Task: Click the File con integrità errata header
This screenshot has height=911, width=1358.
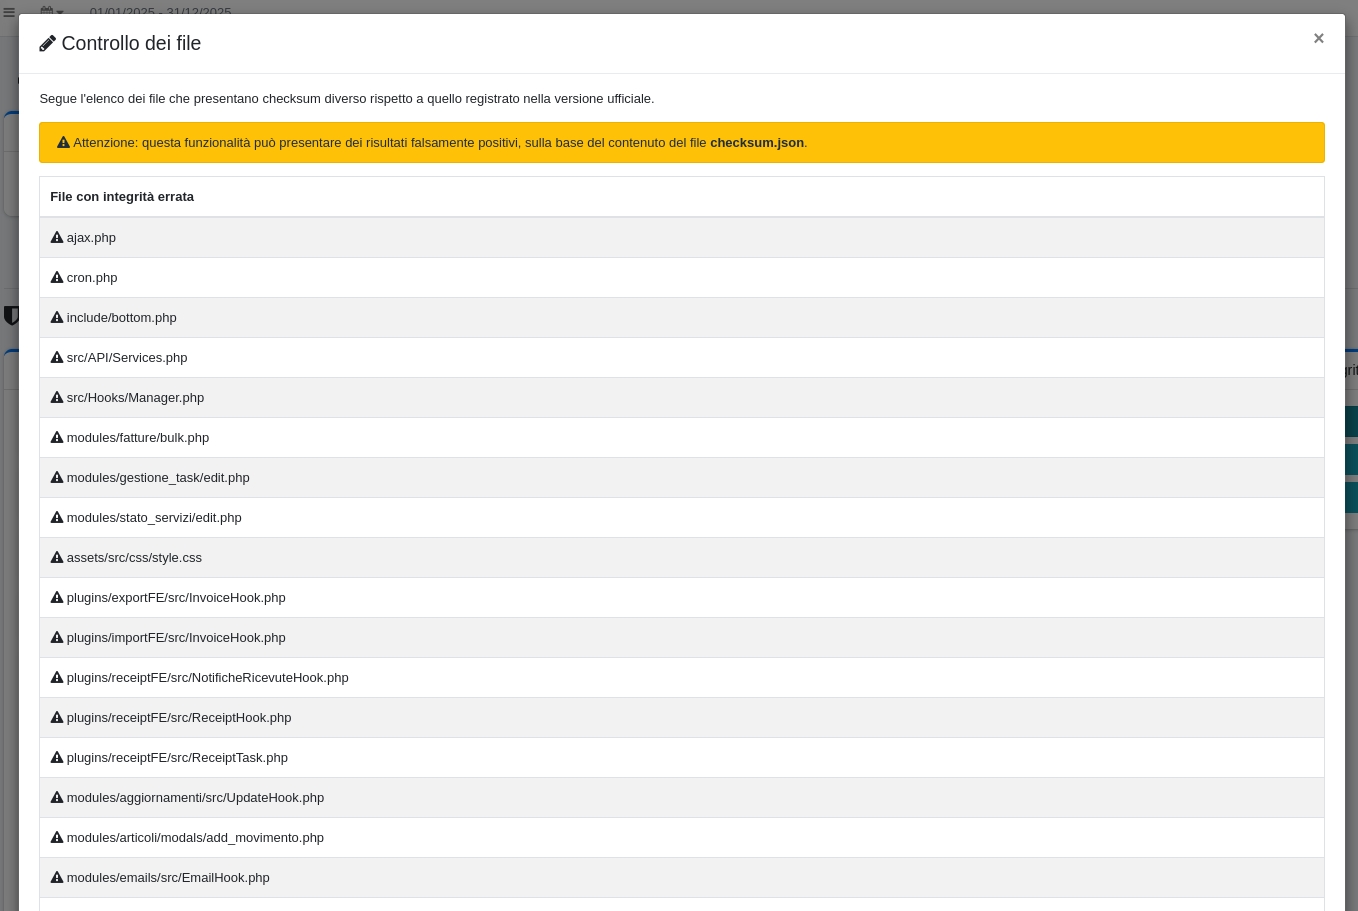Action: [122, 197]
